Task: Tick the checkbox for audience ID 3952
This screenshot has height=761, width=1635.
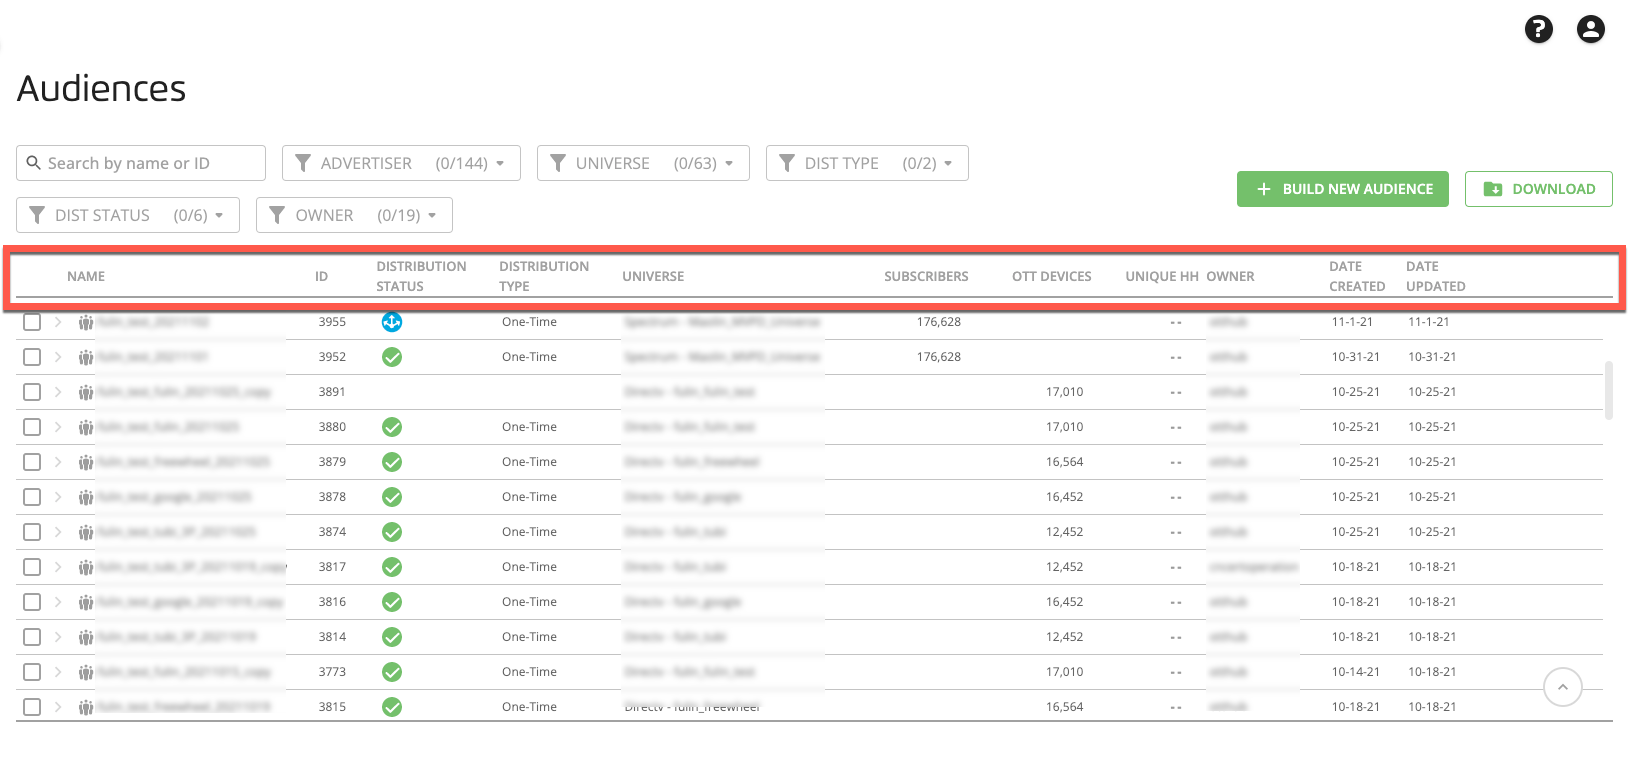Action: 32,357
